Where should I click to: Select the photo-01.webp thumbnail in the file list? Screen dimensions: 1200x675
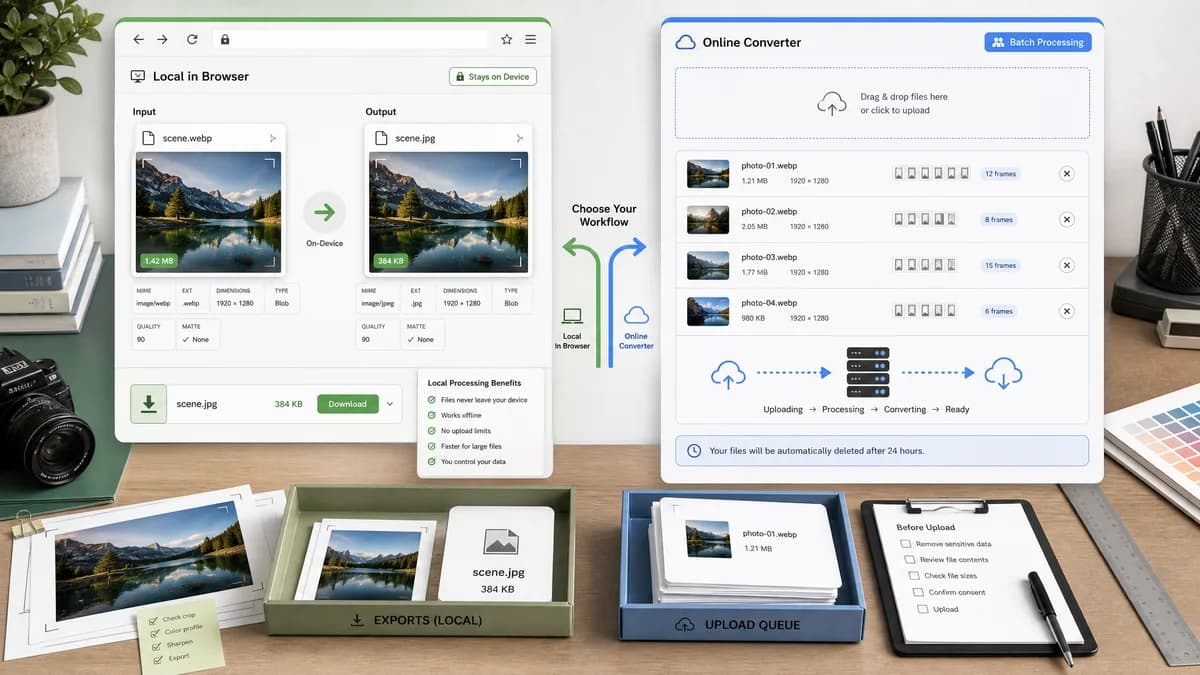[x=708, y=174]
